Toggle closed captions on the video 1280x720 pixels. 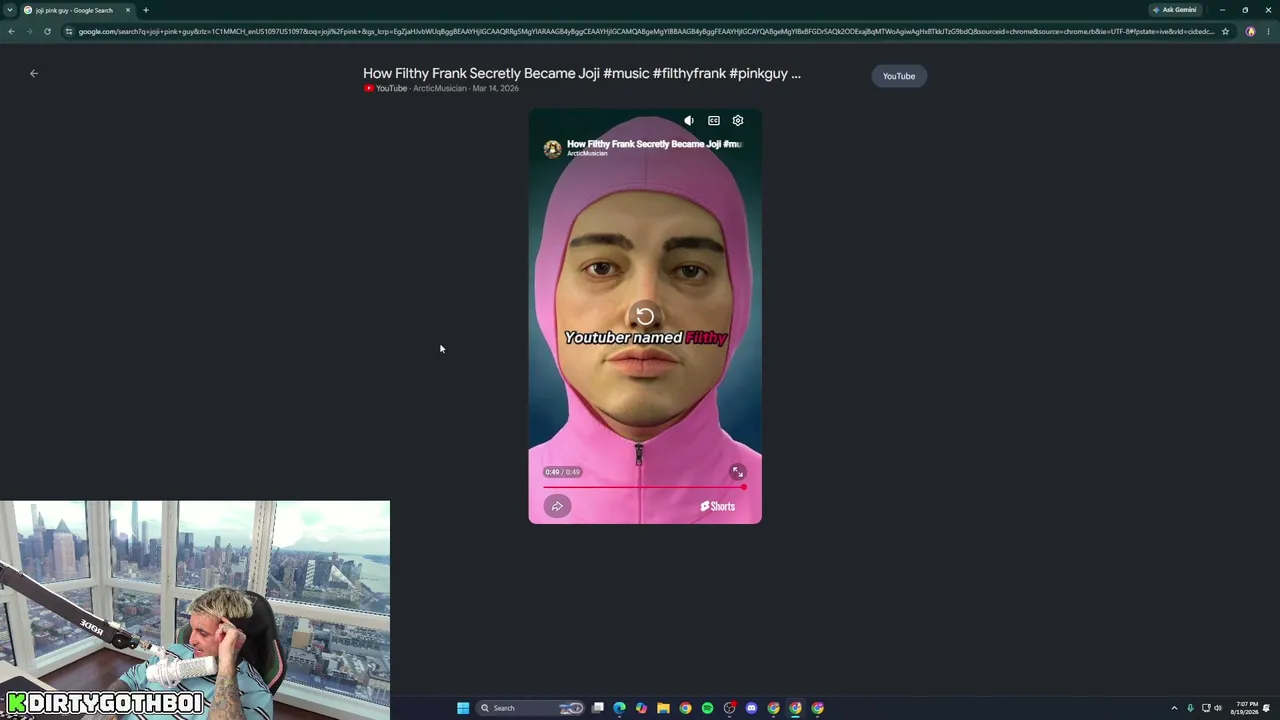click(714, 121)
